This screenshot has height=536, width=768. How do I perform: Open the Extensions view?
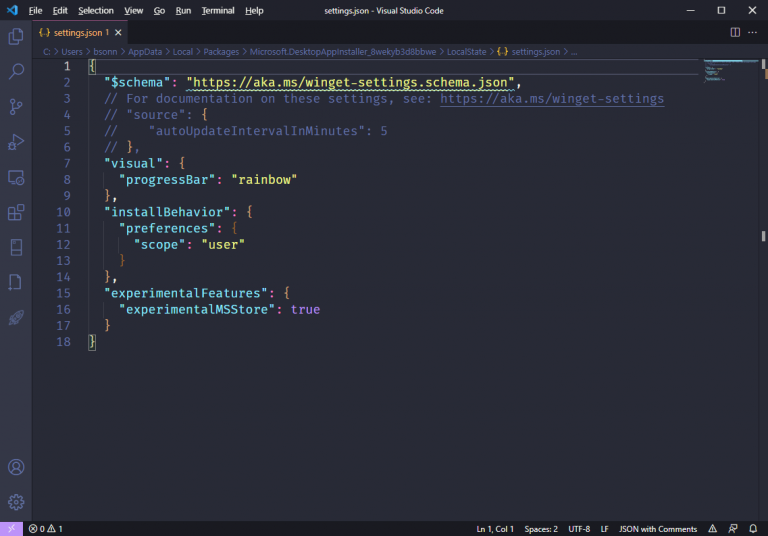coord(16,213)
